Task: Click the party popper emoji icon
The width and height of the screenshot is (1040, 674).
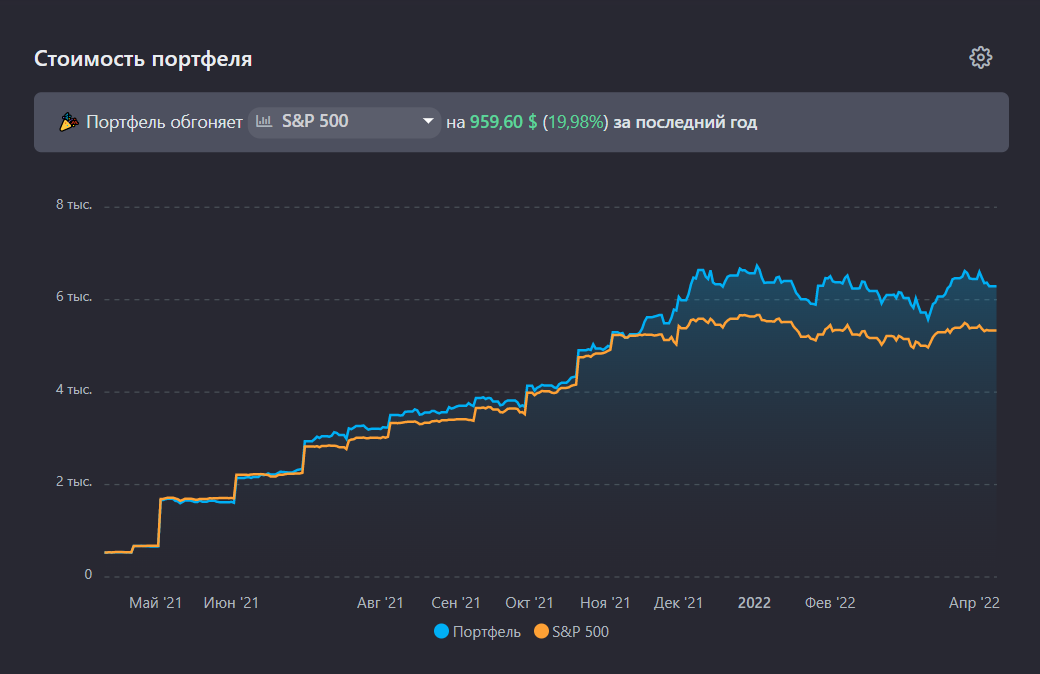Action: click(x=70, y=123)
